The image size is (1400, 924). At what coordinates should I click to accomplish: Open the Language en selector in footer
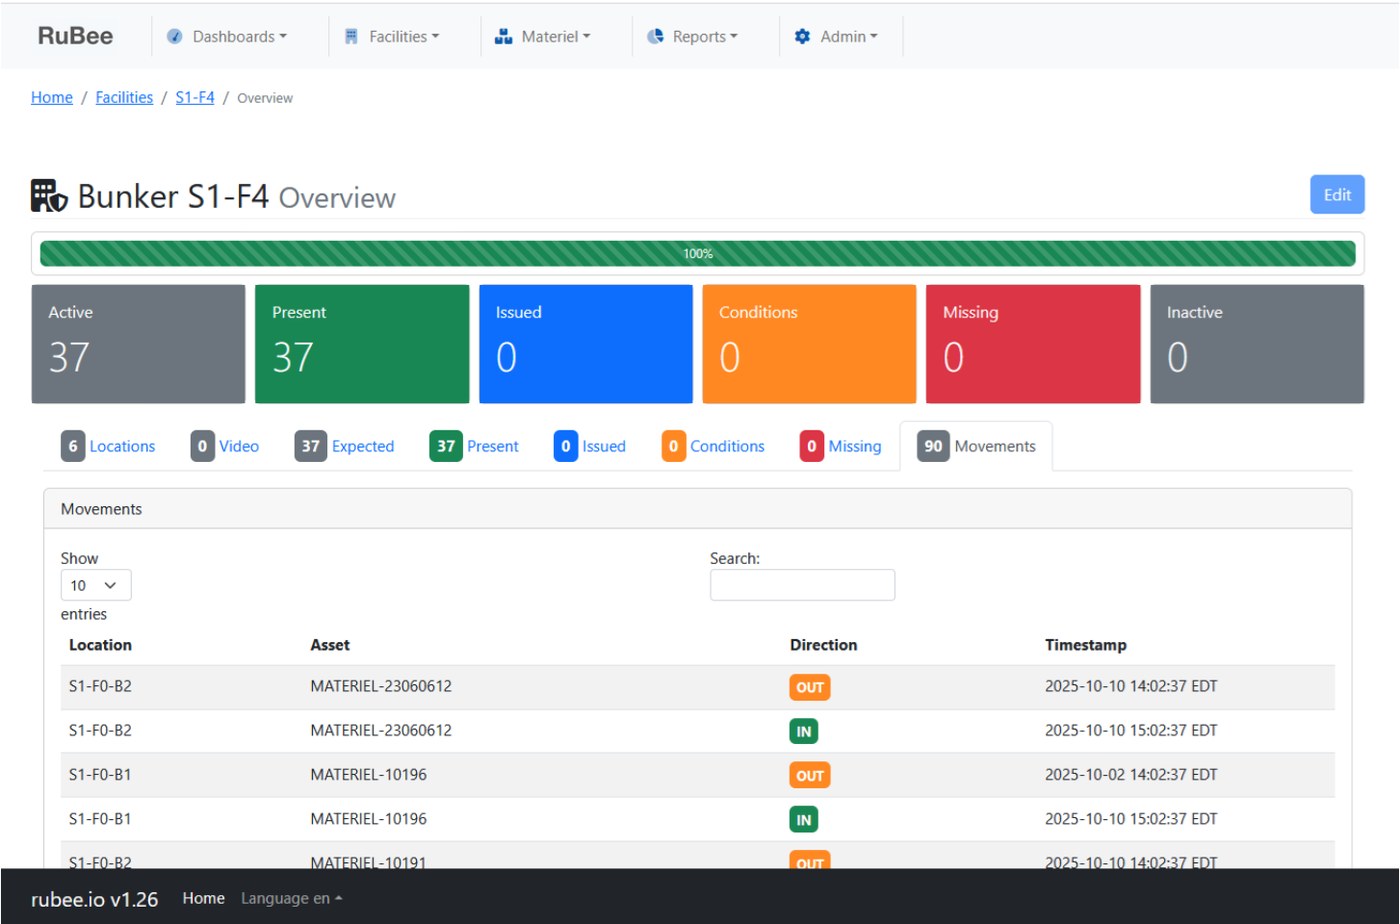pyautogui.click(x=291, y=898)
